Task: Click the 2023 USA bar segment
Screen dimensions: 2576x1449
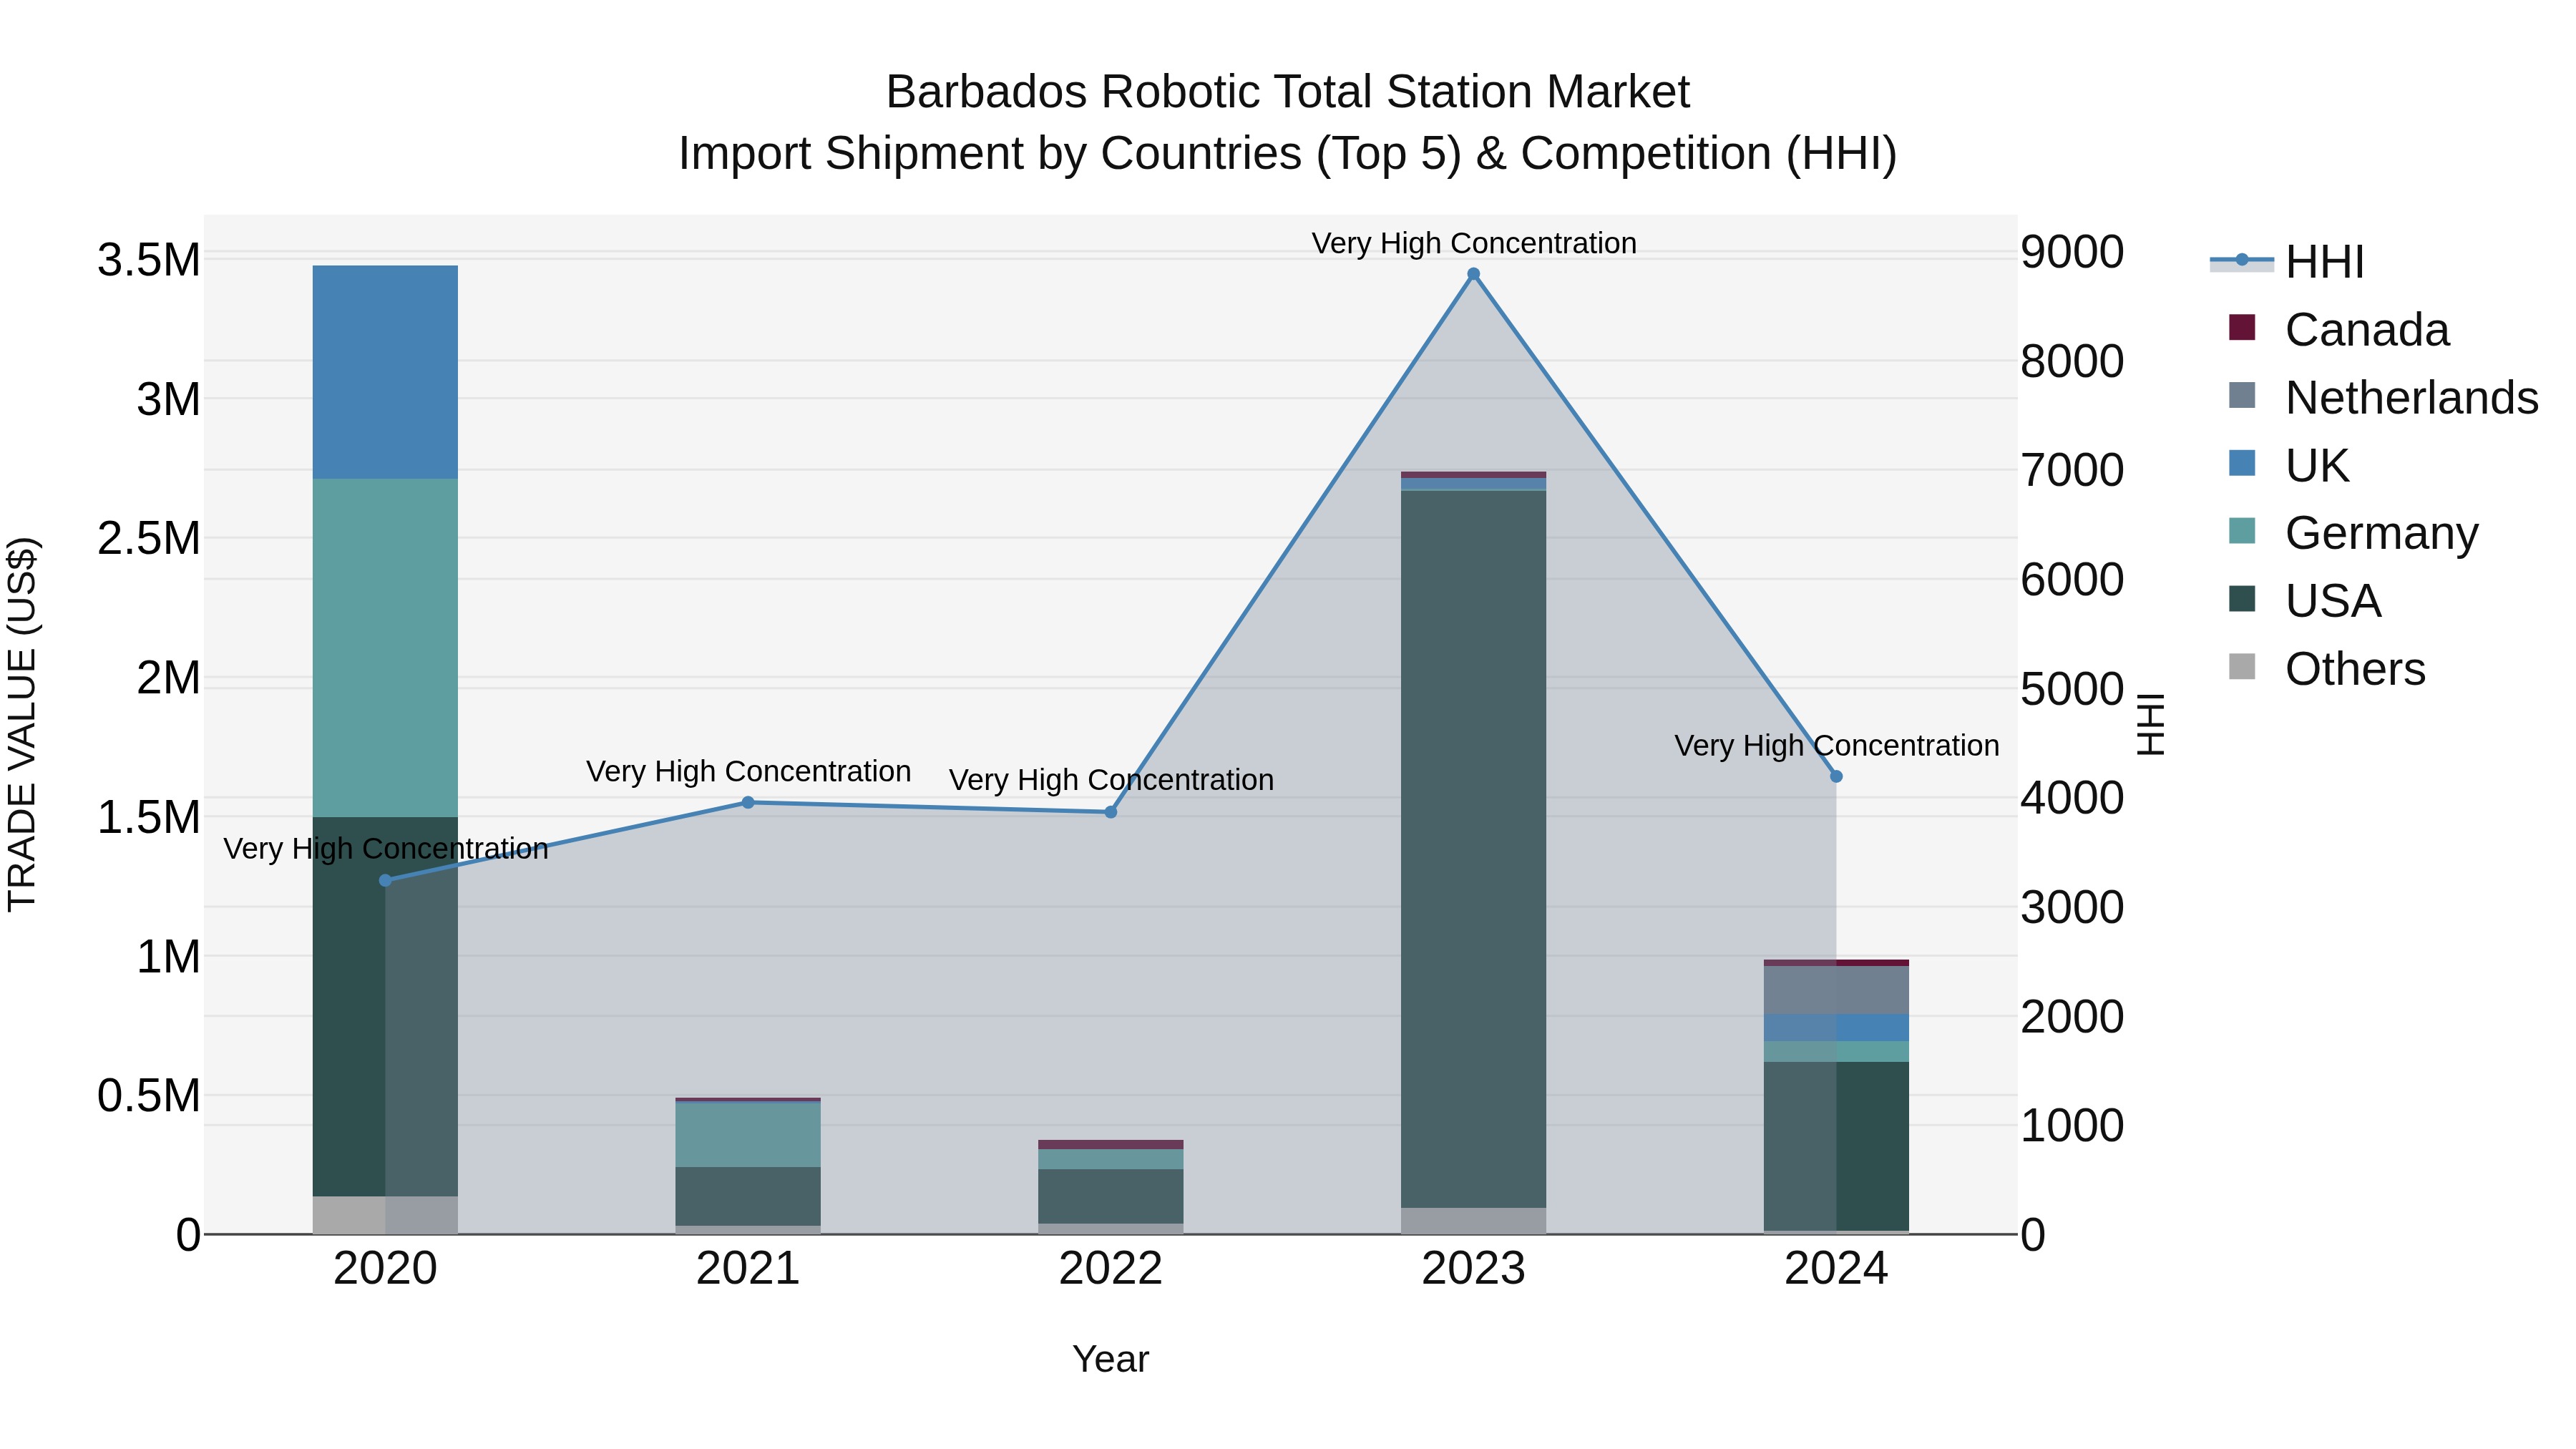Action: click(x=1473, y=849)
